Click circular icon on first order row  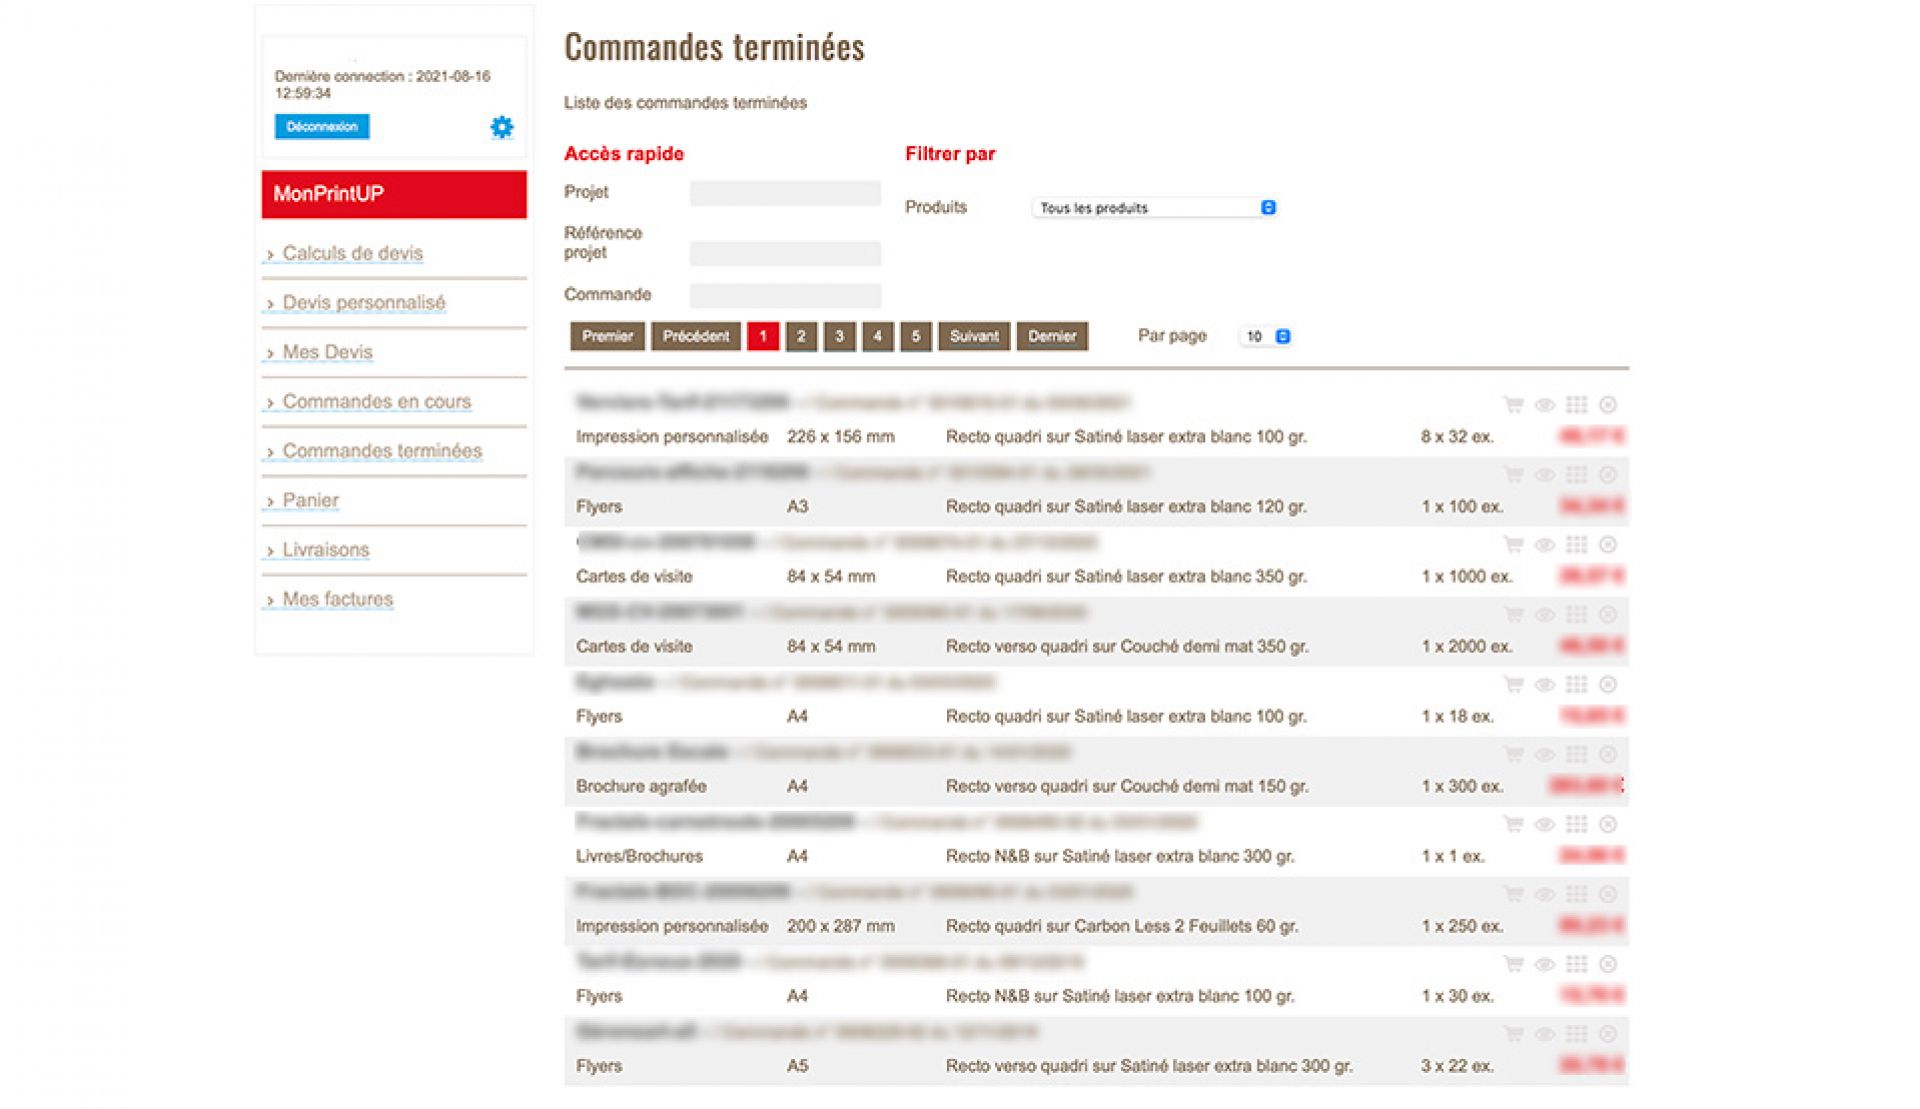[x=1608, y=405]
